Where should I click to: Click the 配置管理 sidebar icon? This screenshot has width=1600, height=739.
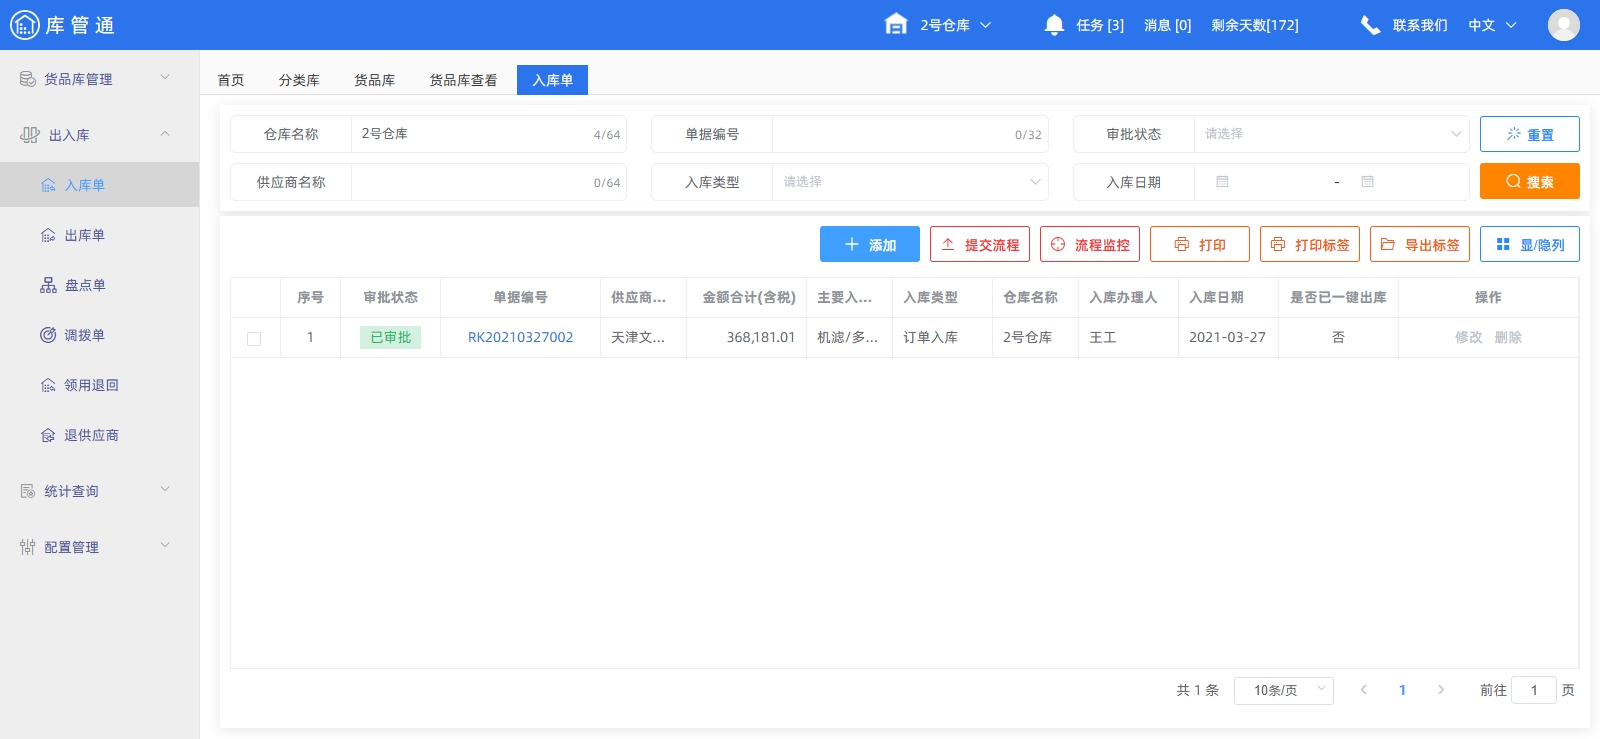(x=28, y=547)
